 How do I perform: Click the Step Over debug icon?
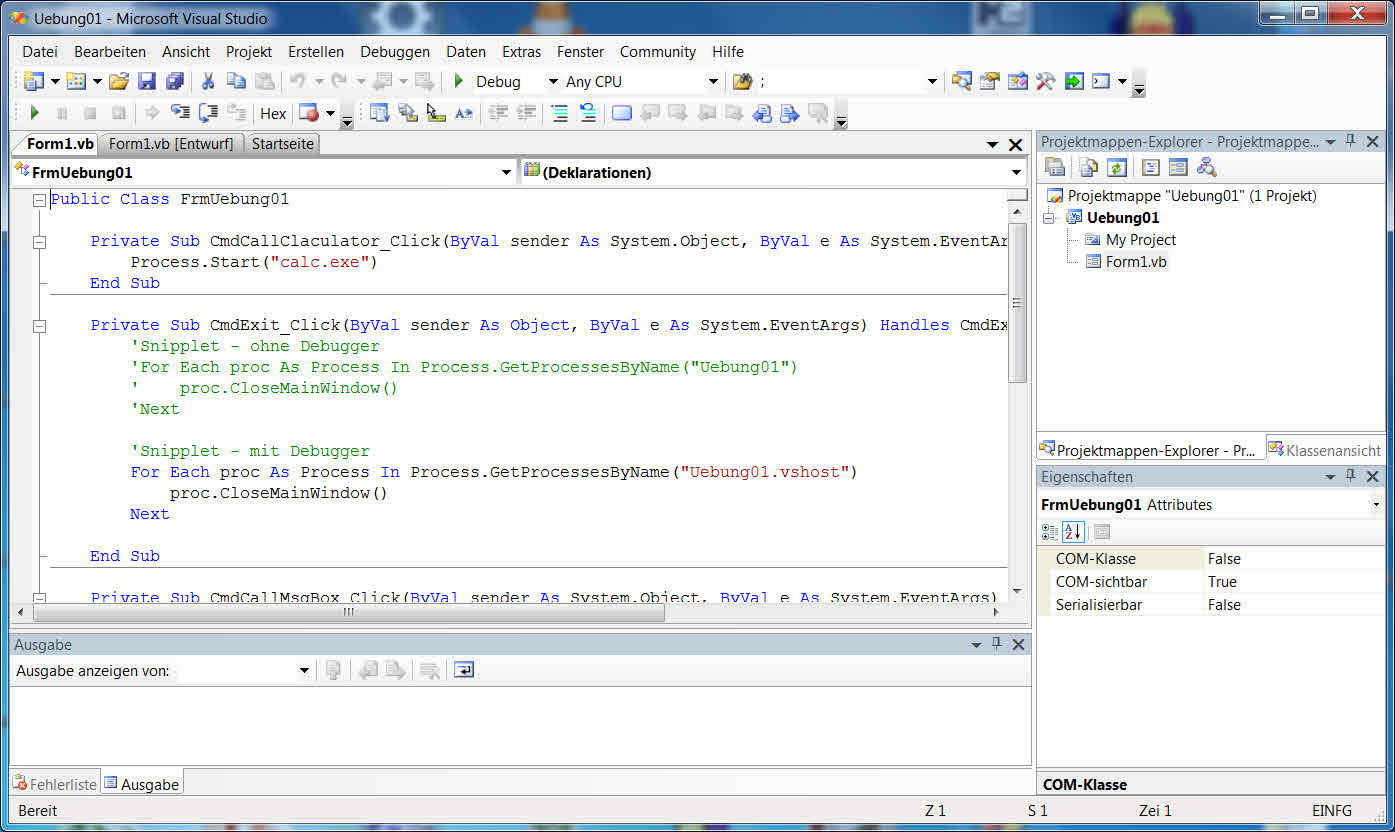(x=208, y=113)
